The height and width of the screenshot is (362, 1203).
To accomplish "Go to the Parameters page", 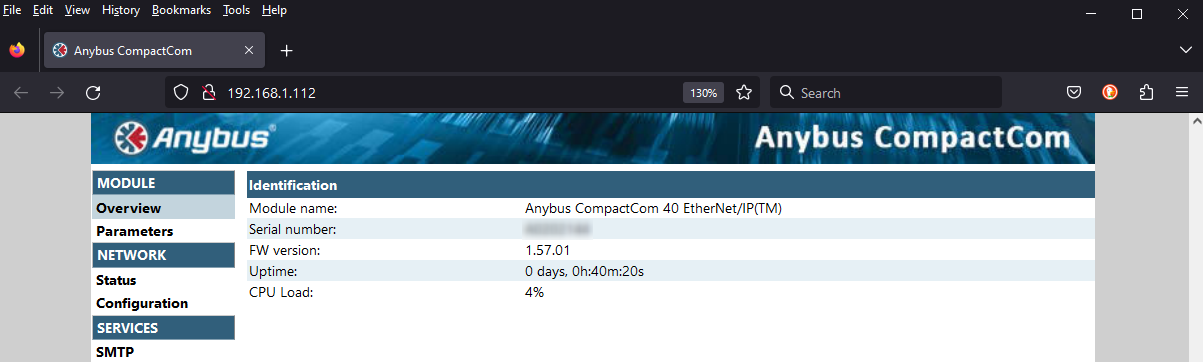I will 135,231.
